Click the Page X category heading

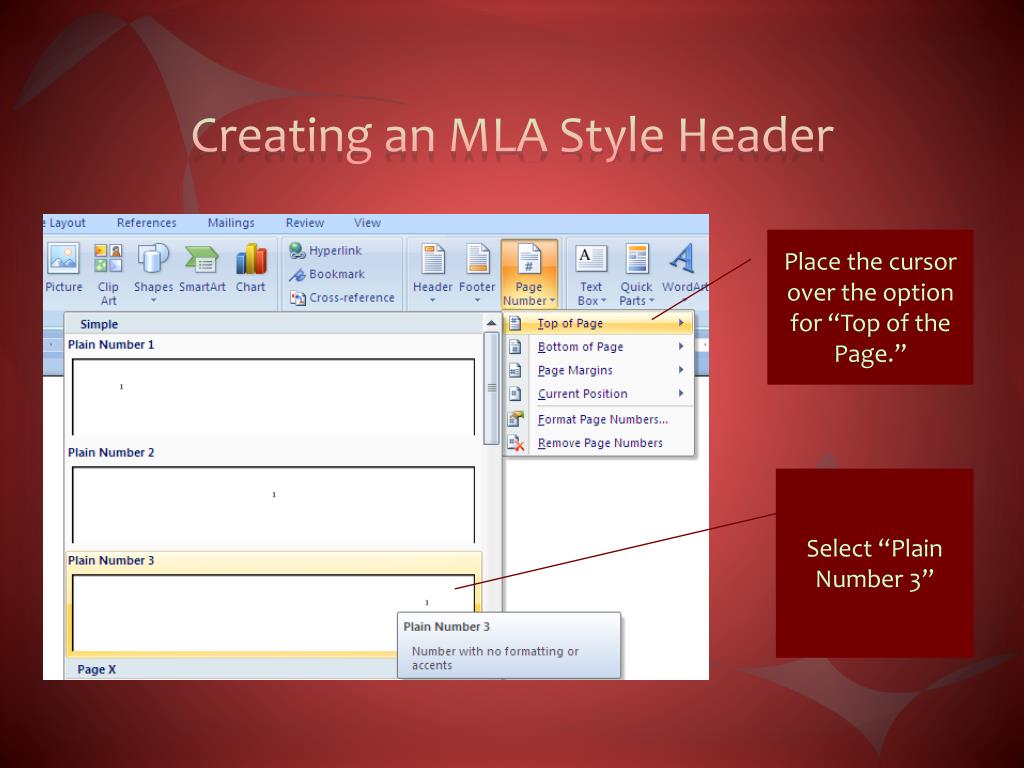click(x=97, y=669)
